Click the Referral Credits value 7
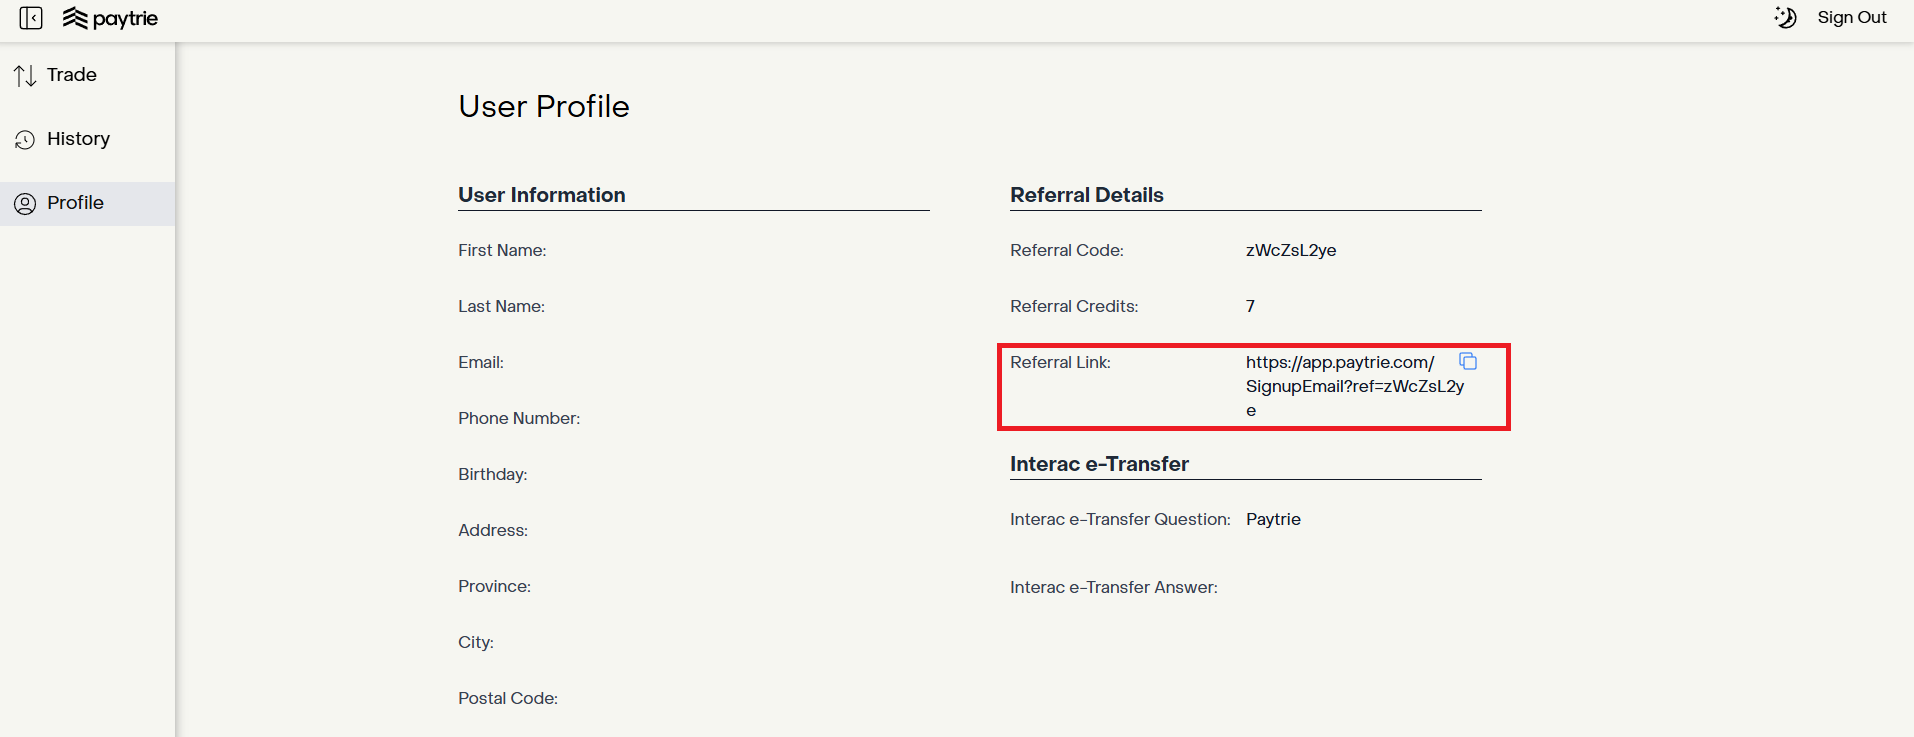Screen dimensions: 1914x737 click(1250, 306)
